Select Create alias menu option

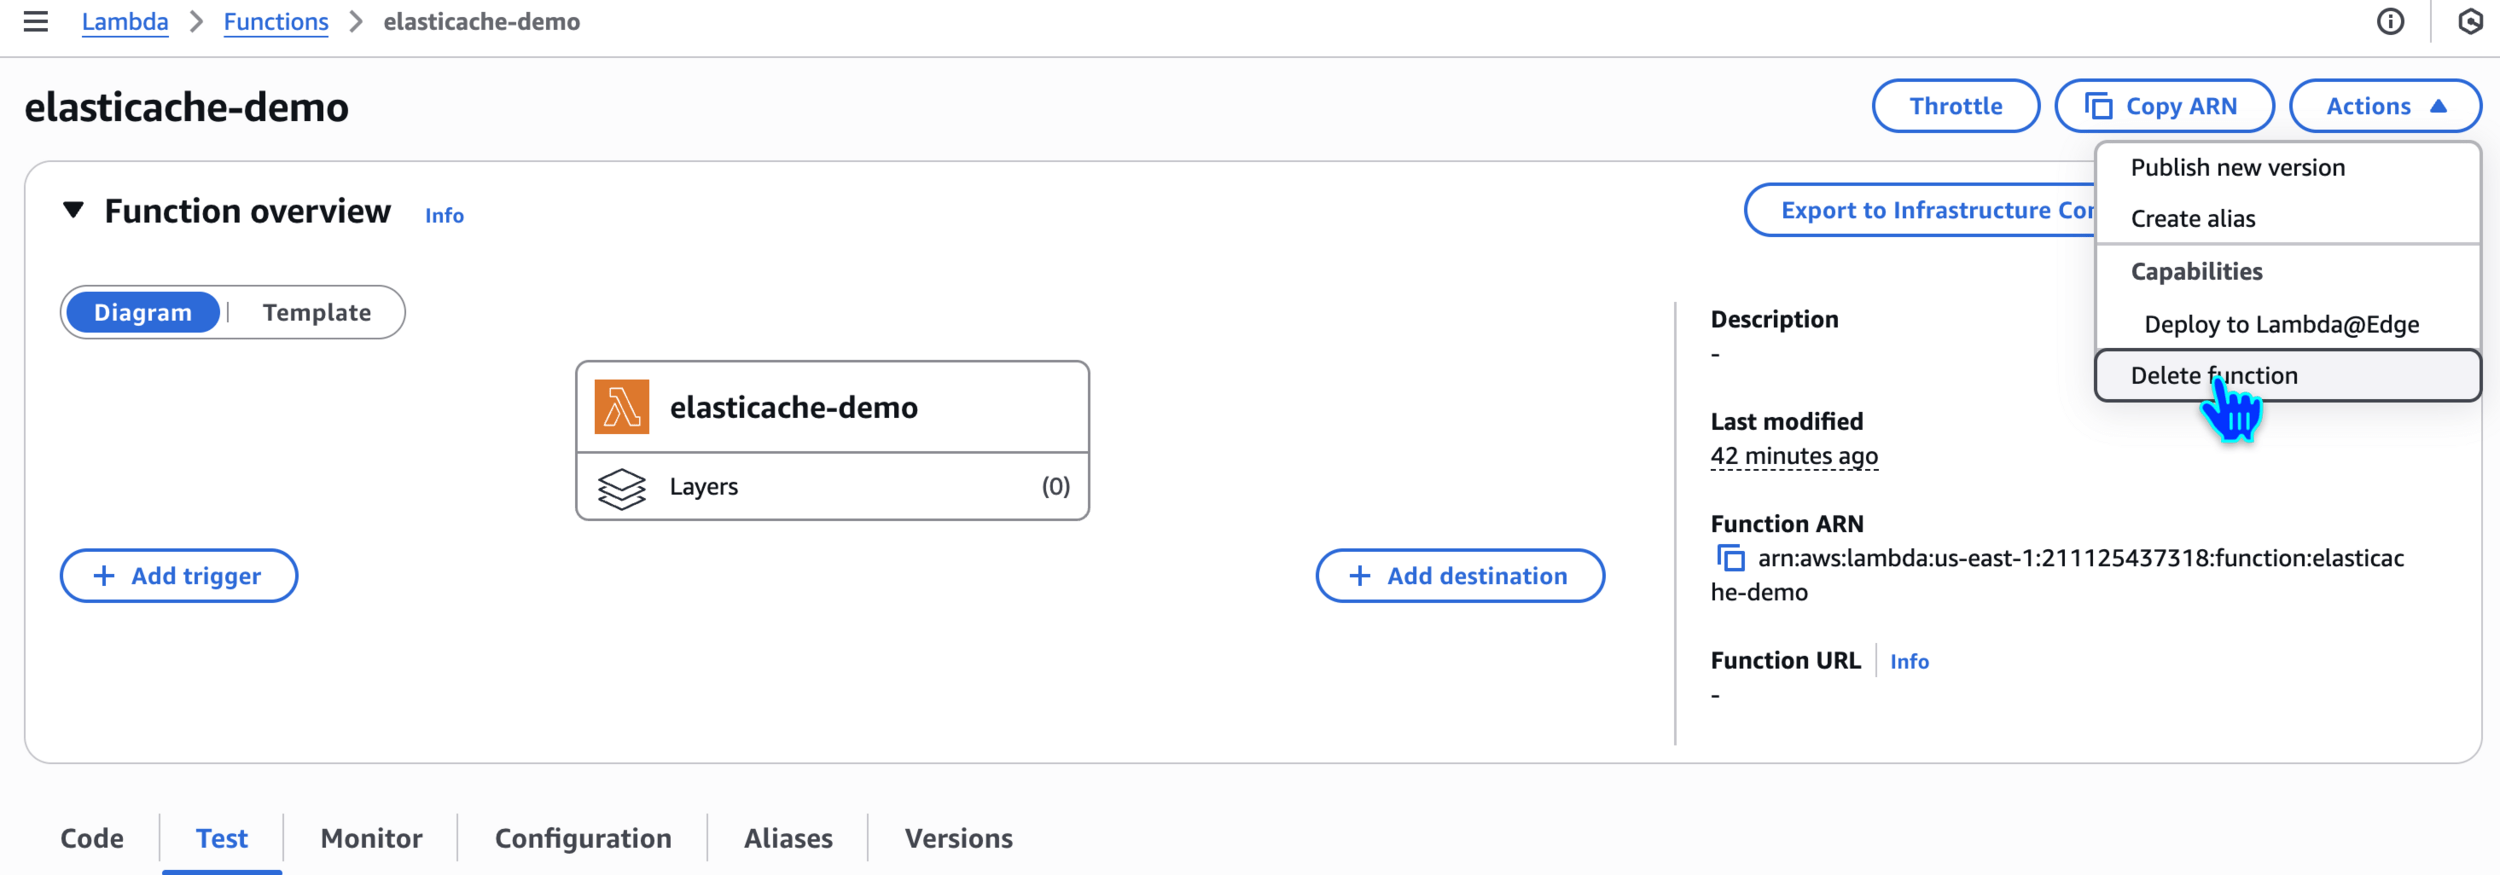[2192, 219]
